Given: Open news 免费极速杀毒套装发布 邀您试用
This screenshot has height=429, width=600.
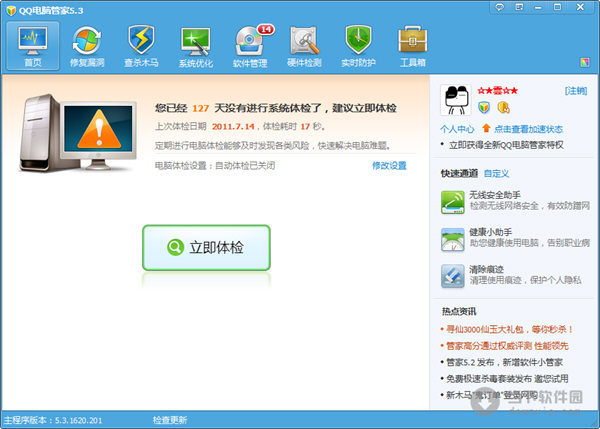Looking at the screenshot, I should pos(507,379).
